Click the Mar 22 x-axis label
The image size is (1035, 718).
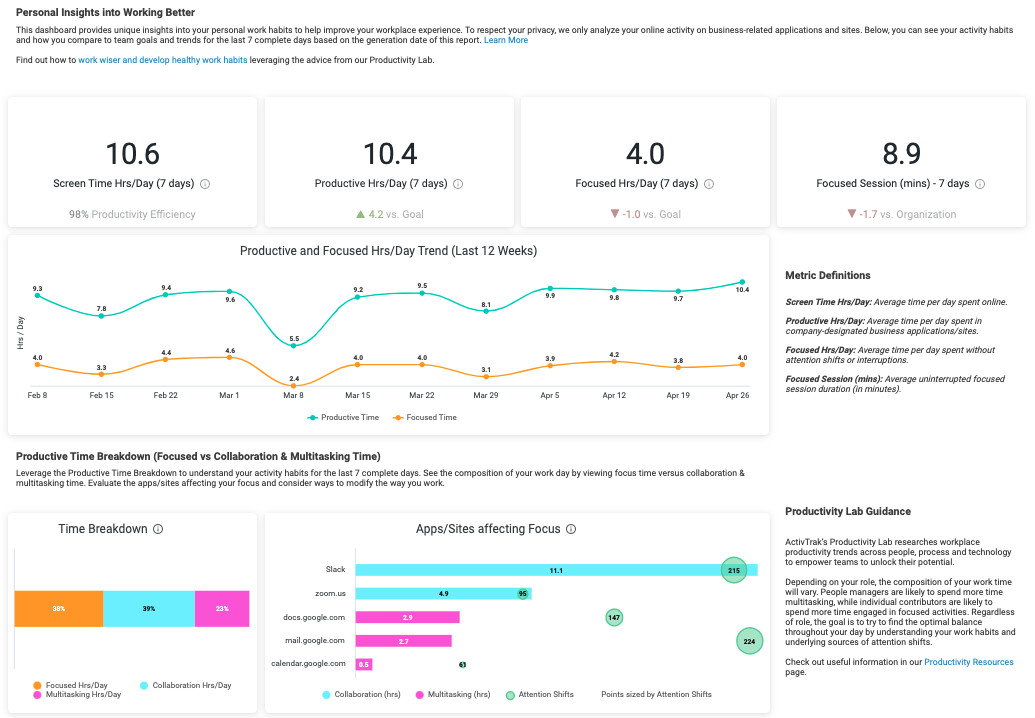(x=422, y=395)
